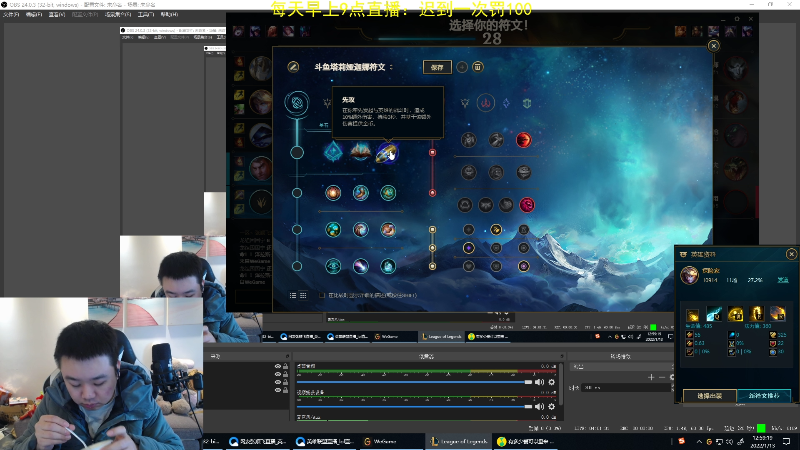Pick the purple adaptive force shard in second shard row

(468, 248)
